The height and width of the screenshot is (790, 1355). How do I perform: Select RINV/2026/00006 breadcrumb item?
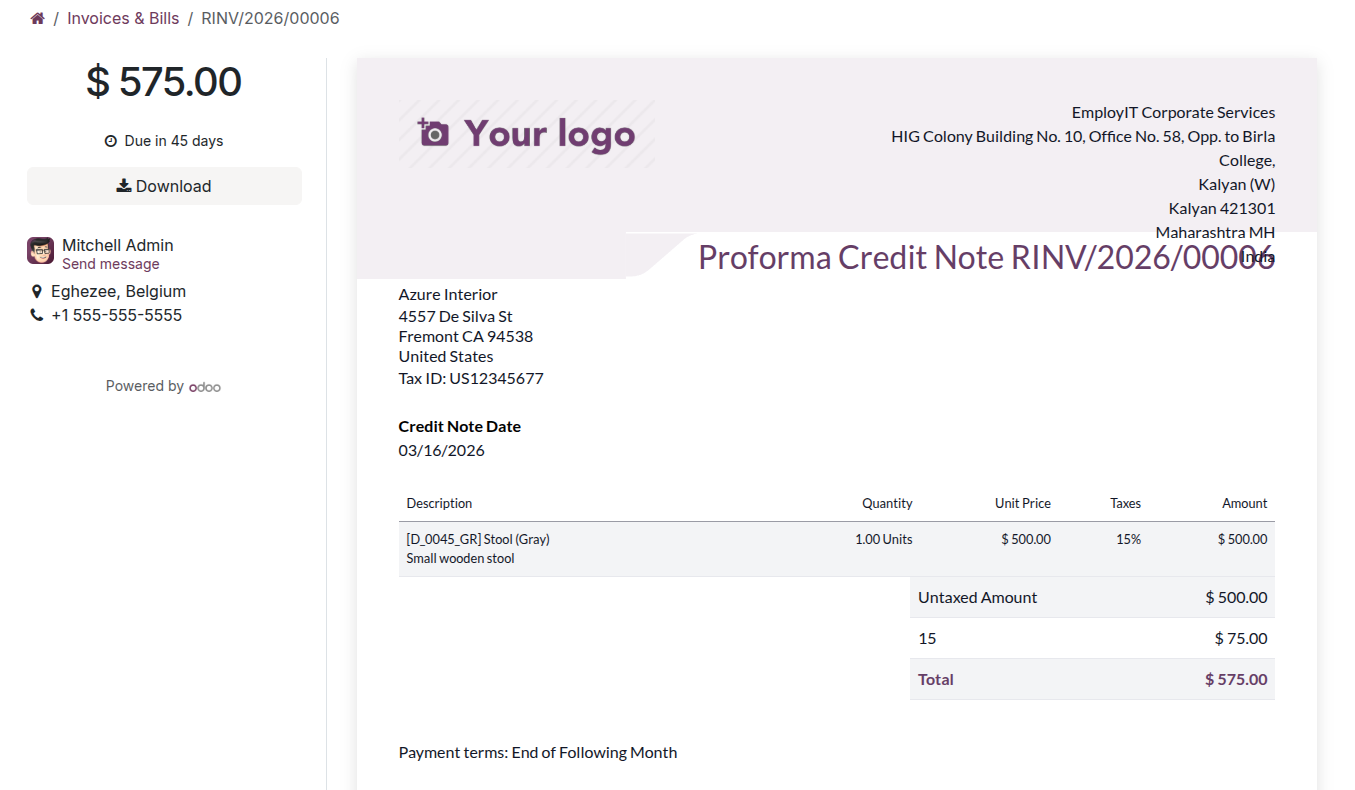tap(270, 18)
